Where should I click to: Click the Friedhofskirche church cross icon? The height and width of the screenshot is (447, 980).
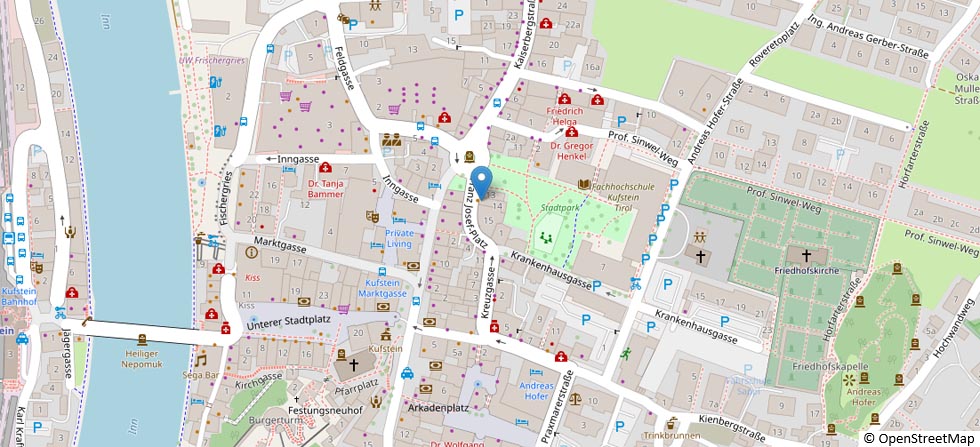[805, 255]
